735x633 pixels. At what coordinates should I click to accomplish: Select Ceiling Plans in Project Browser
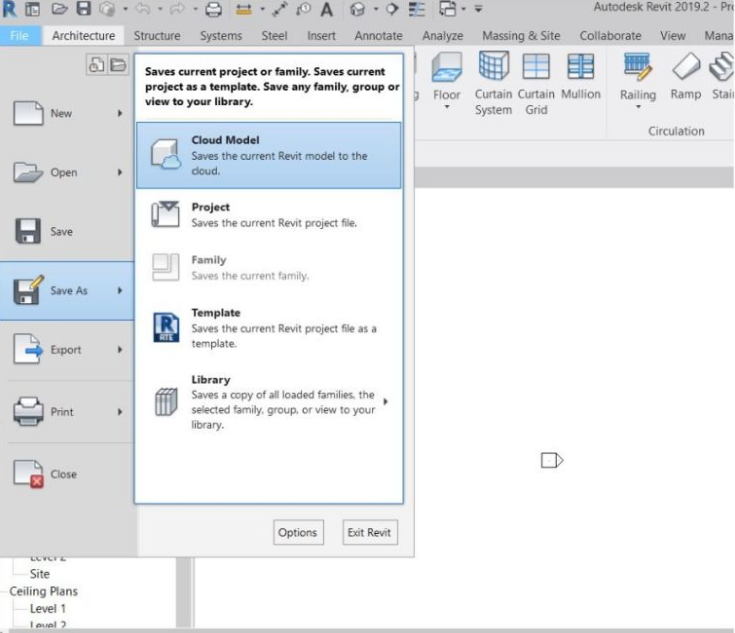(x=44, y=591)
